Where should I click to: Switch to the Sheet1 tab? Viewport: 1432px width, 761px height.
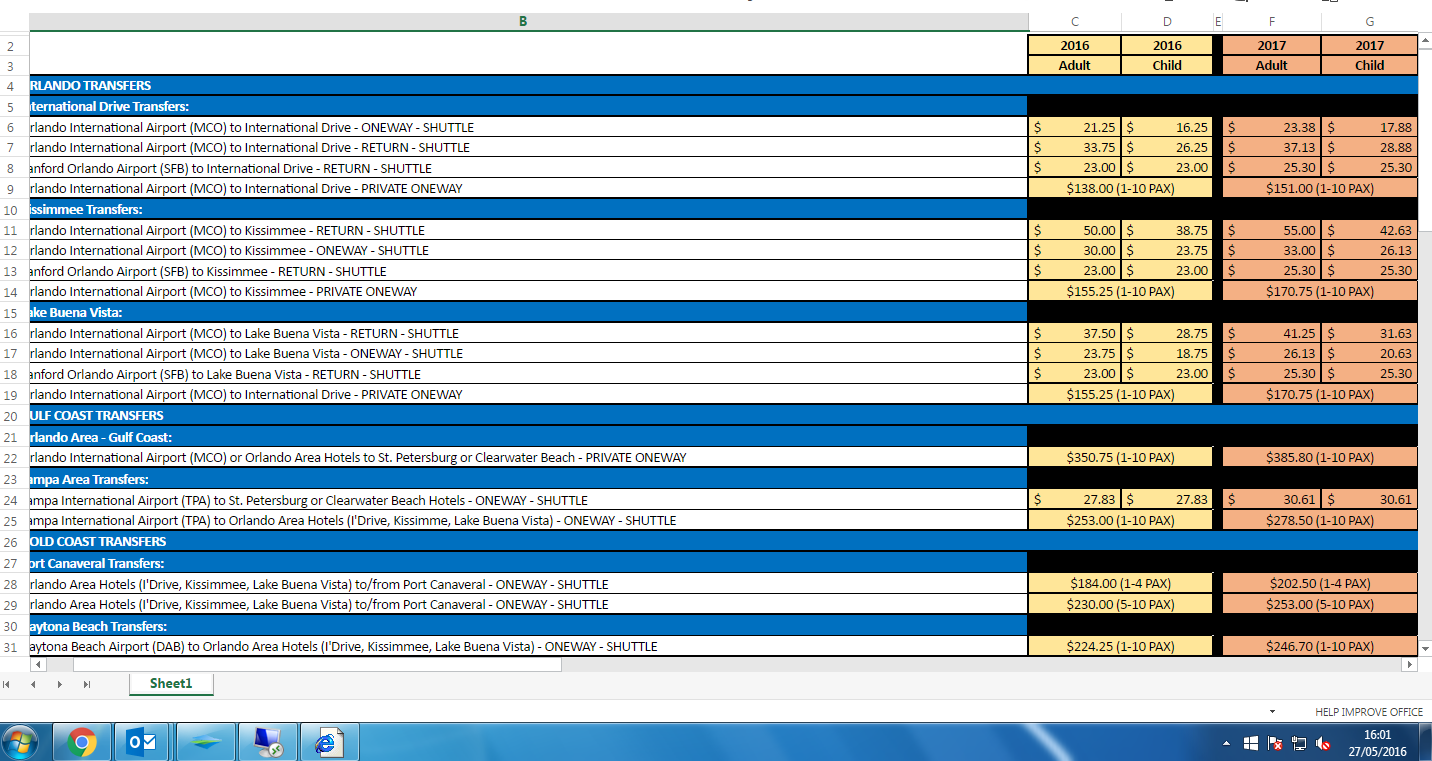click(x=170, y=683)
